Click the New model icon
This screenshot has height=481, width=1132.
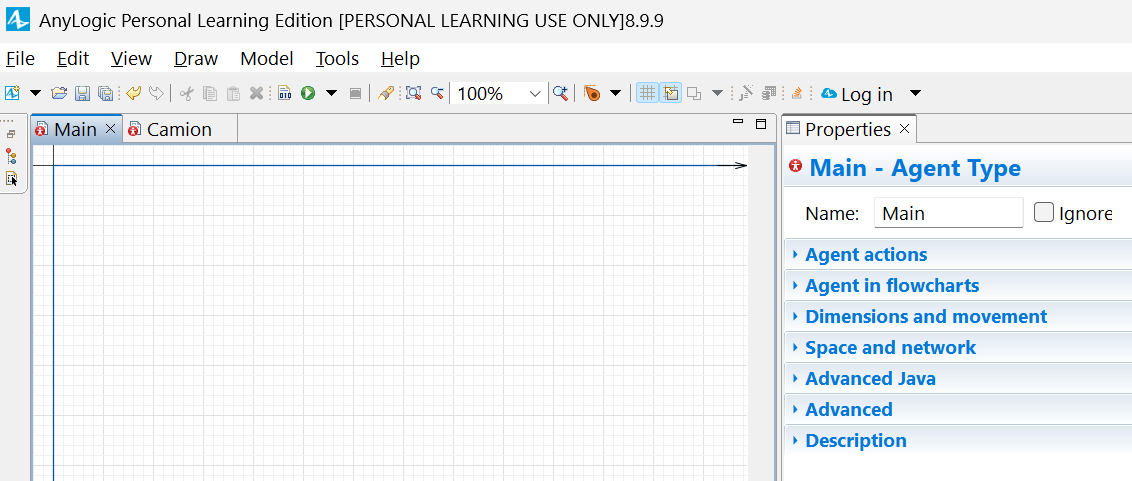(x=12, y=93)
